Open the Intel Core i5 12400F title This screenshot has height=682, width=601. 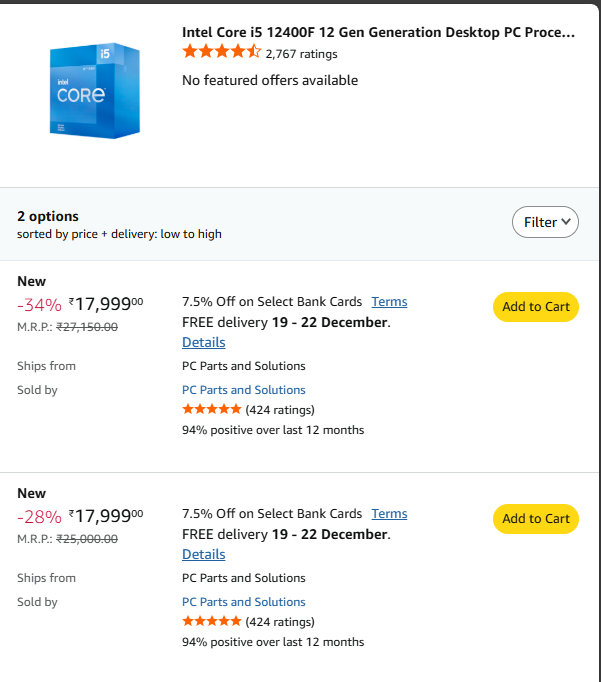tap(378, 32)
